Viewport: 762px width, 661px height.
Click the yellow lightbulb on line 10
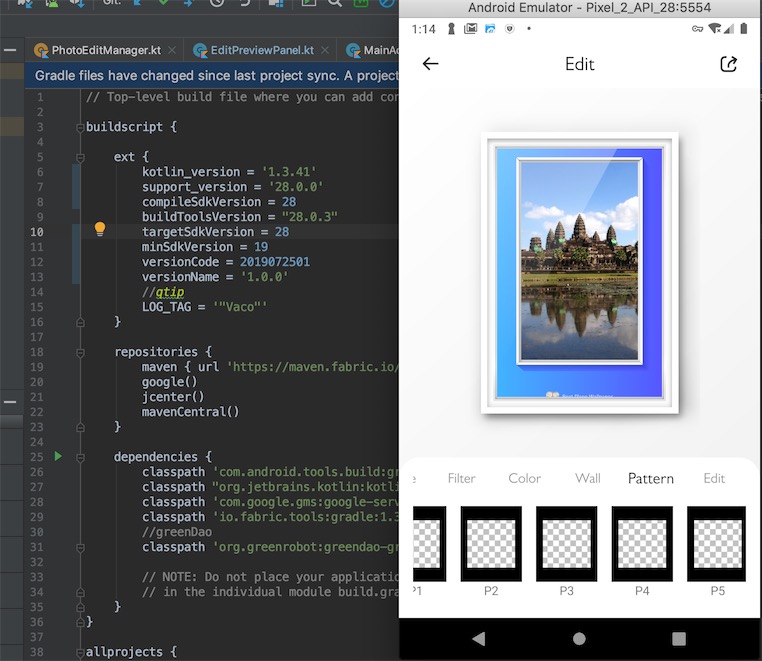(x=100, y=229)
